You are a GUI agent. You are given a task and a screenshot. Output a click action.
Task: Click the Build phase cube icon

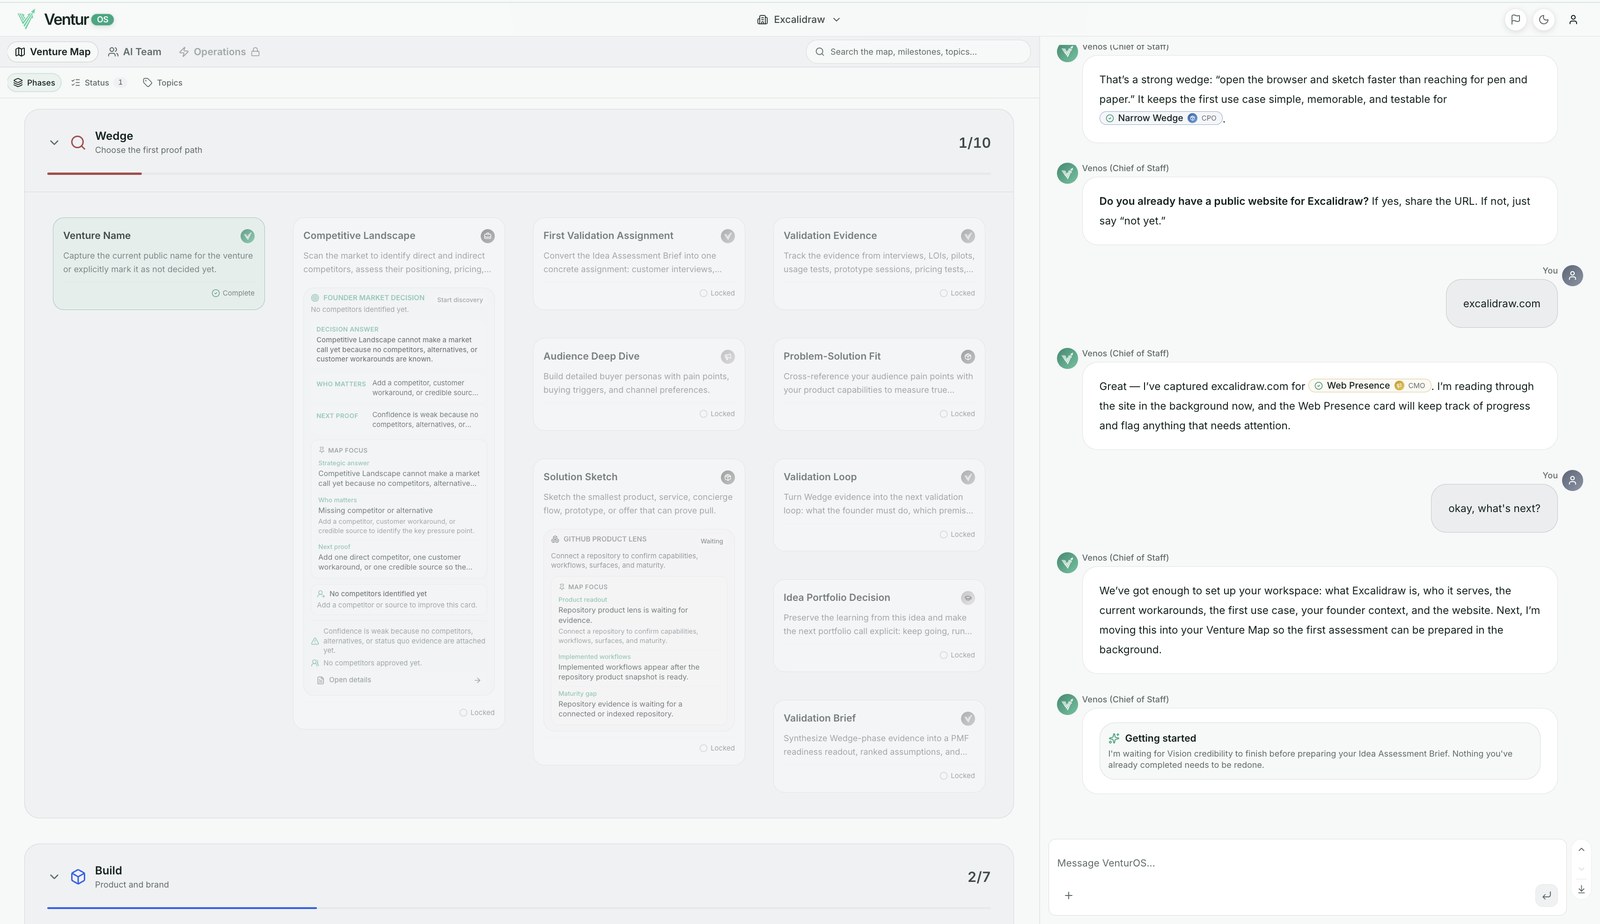click(78, 877)
